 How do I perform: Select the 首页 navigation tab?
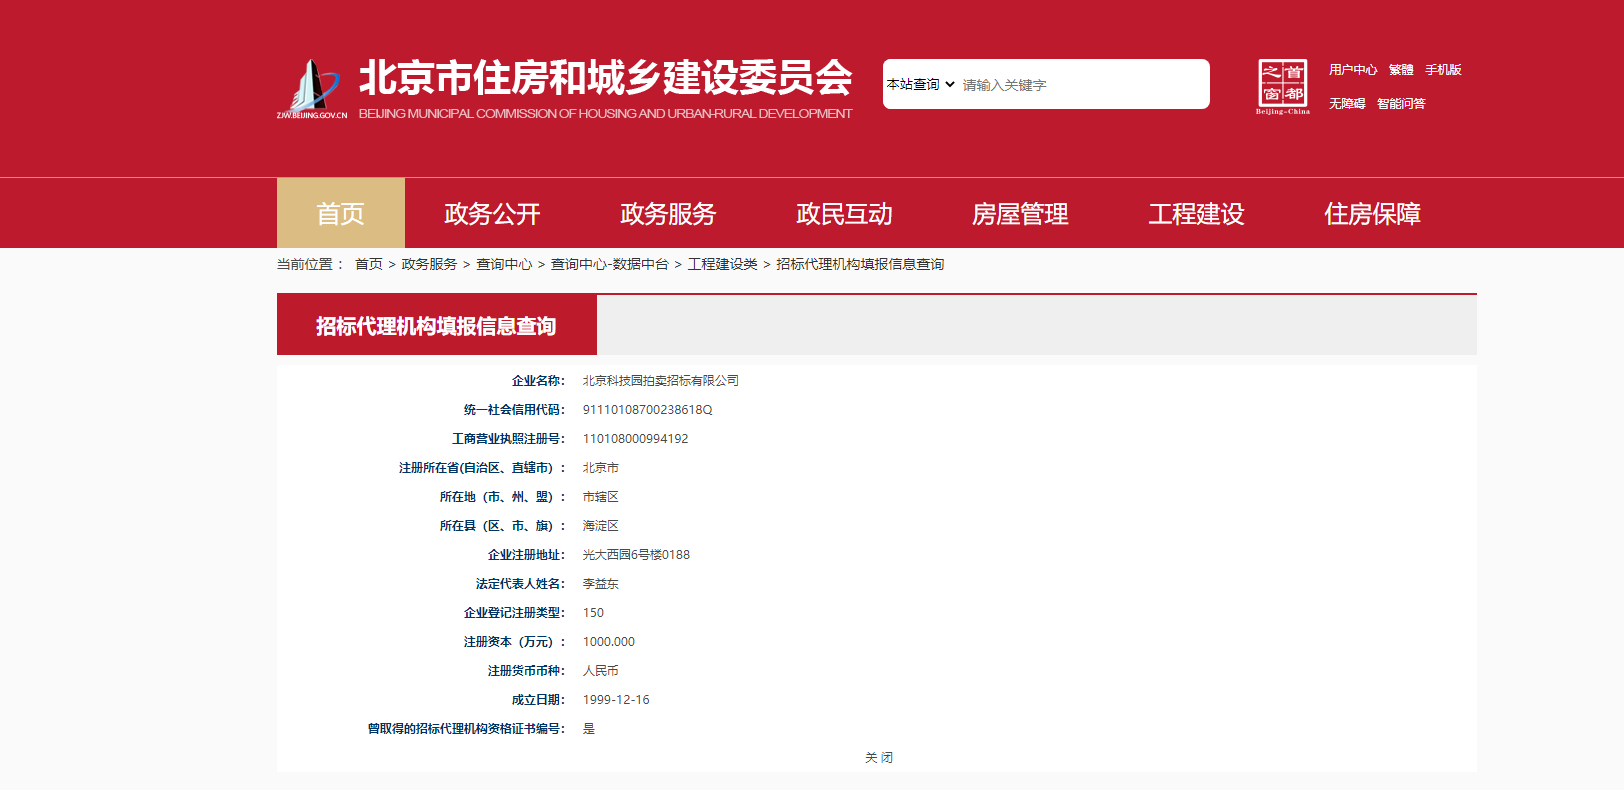click(x=340, y=214)
